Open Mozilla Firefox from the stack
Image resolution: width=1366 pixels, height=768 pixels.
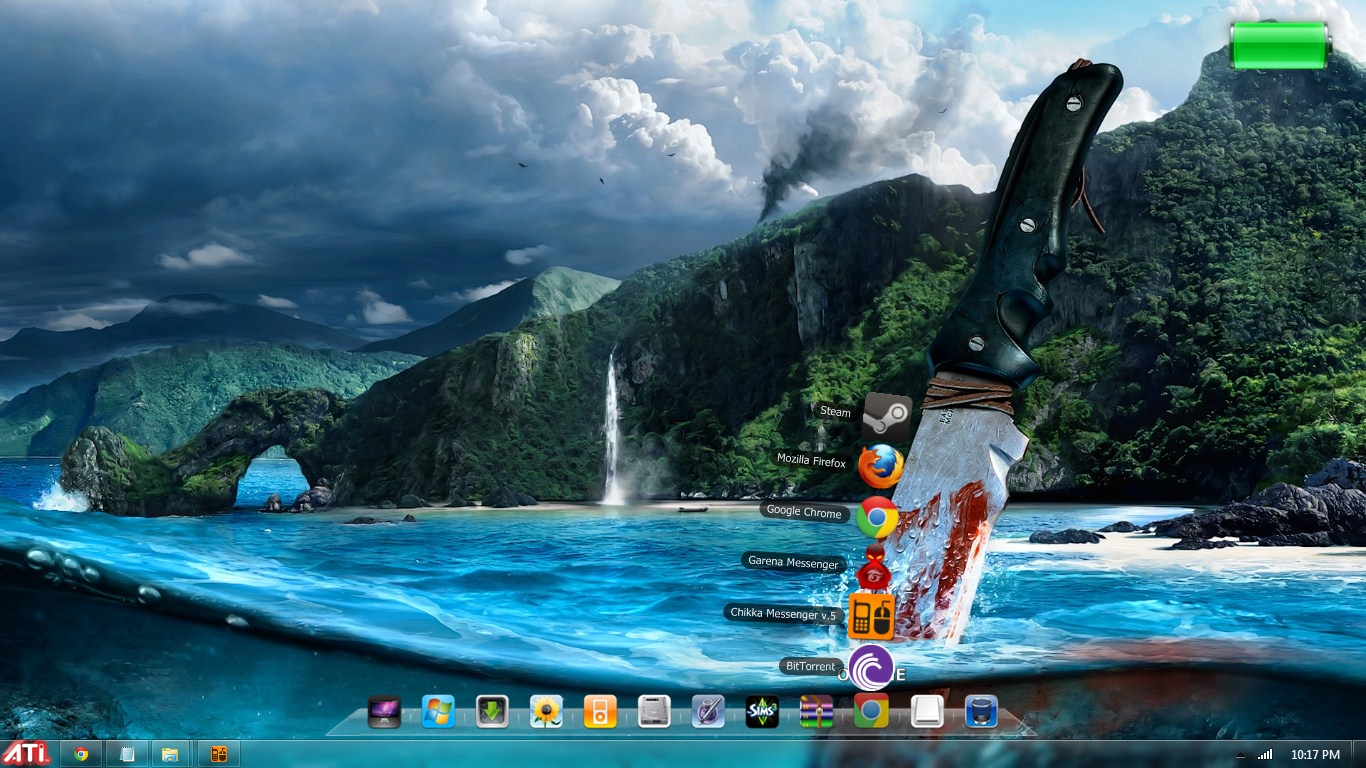(880, 467)
